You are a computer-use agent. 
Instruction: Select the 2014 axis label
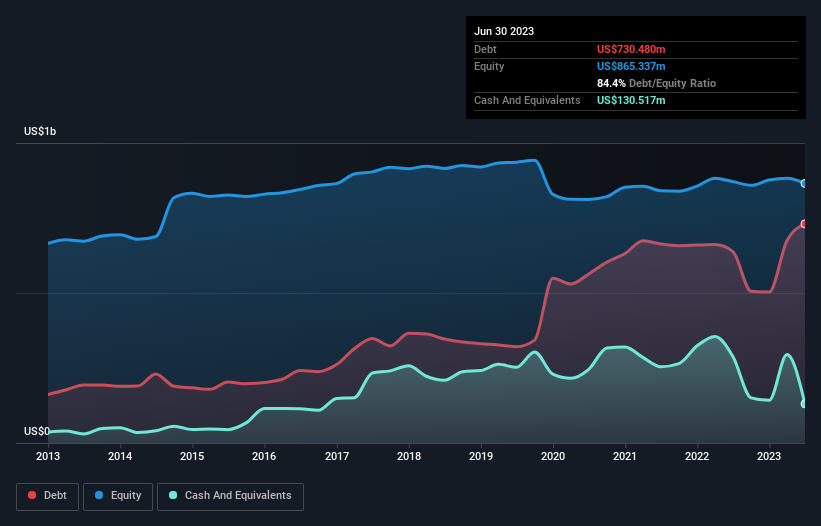click(x=120, y=456)
